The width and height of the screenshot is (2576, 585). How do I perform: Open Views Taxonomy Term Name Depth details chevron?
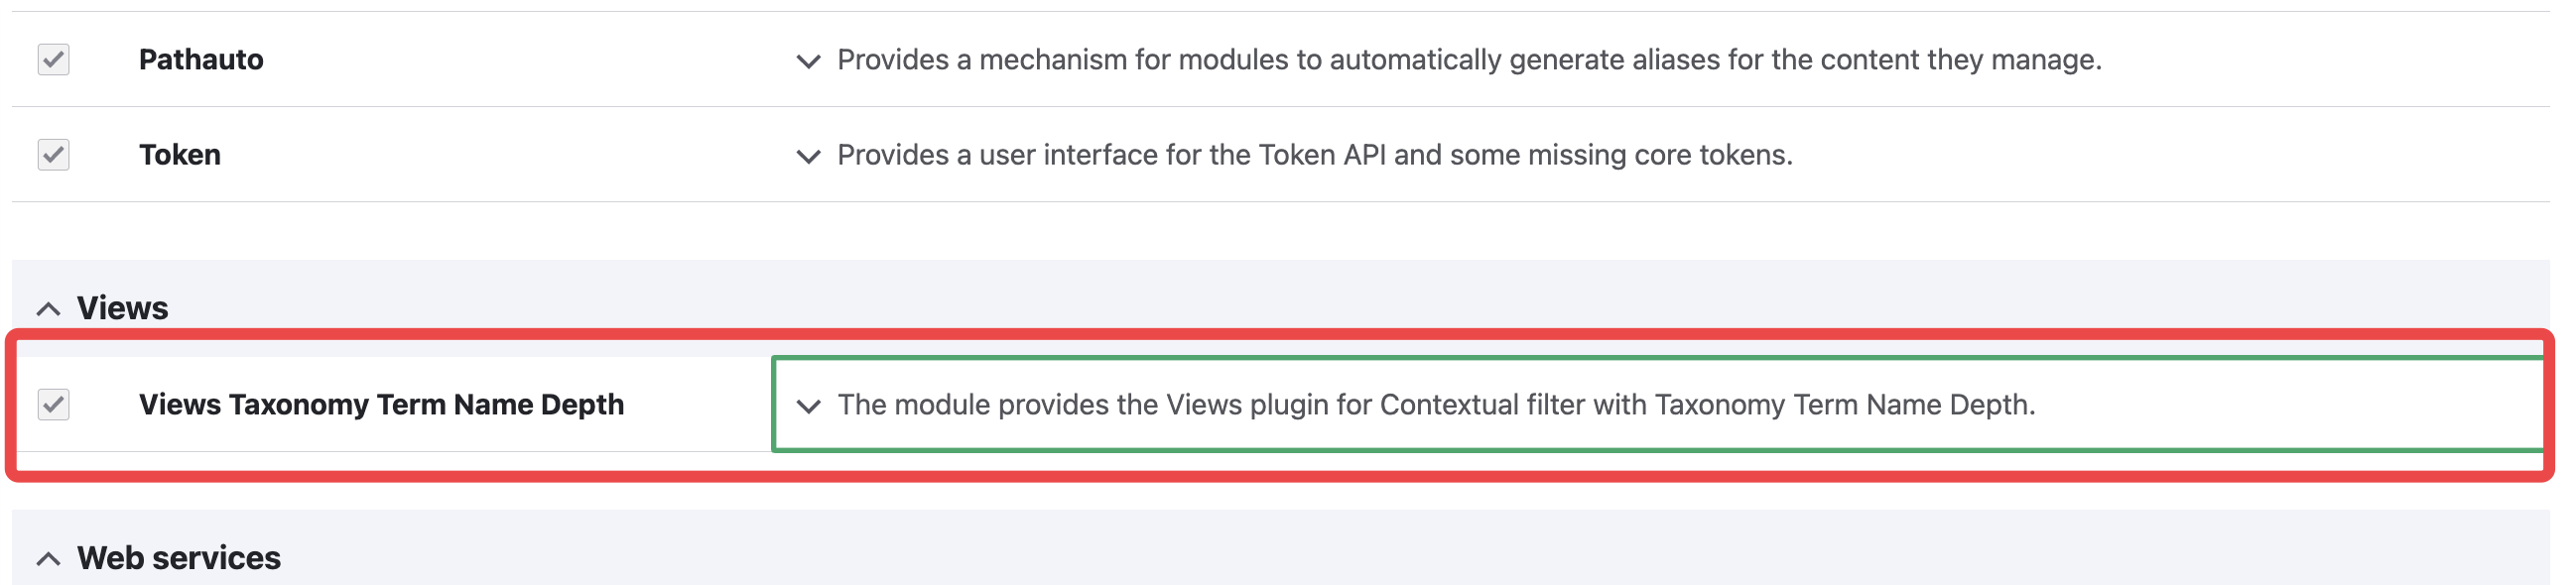pyautogui.click(x=808, y=405)
